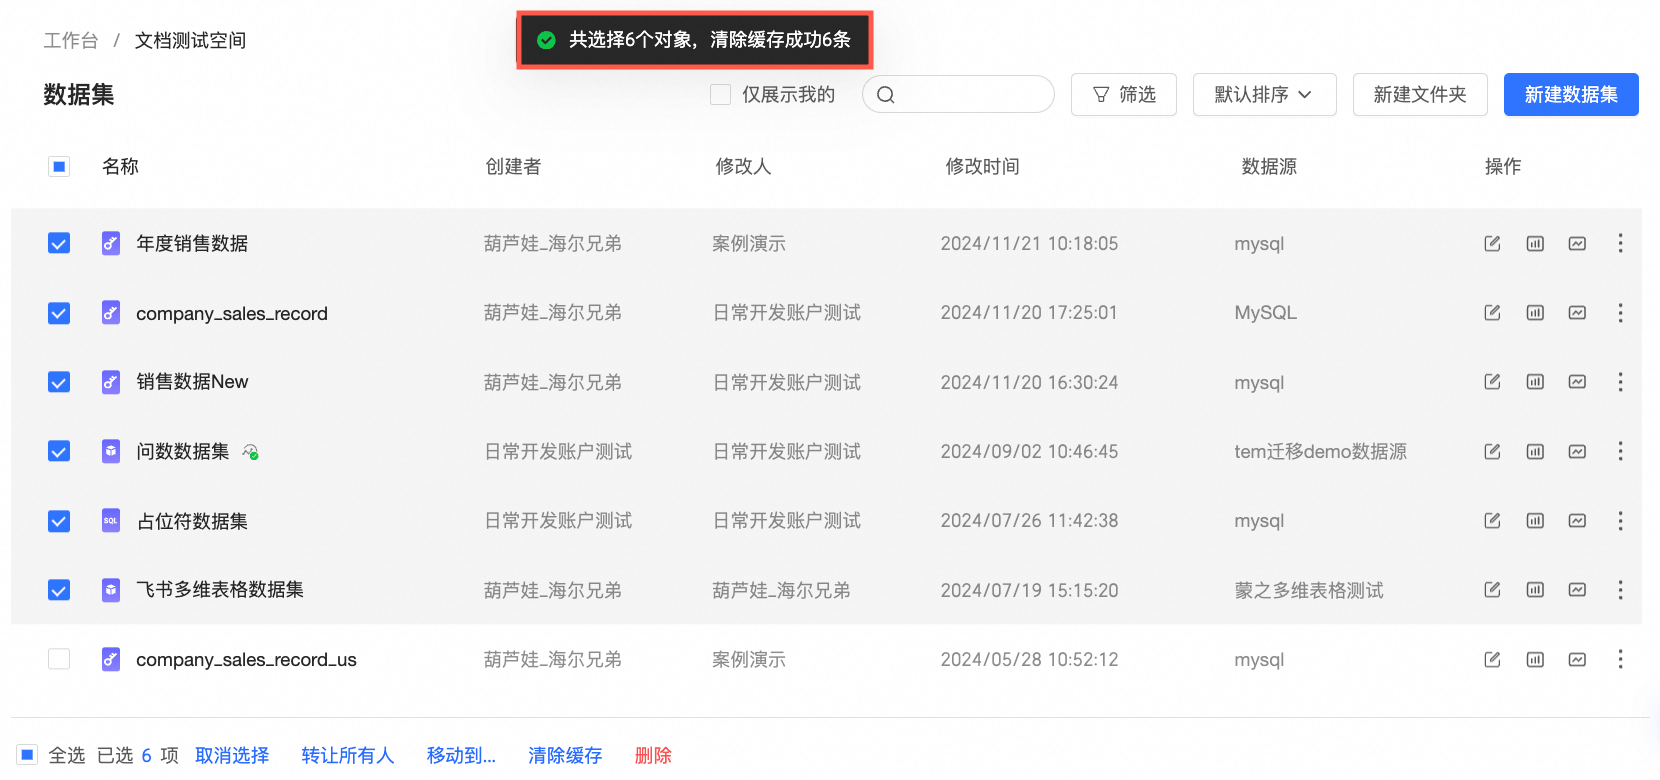Click 转让所有人 in the bottom bar

348,755
